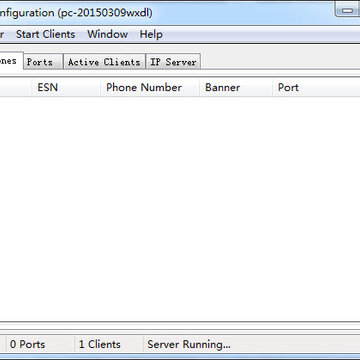Click the 0 Ports status bar pane
Image resolution: width=360 pixels, height=360 pixels.
coord(40,344)
